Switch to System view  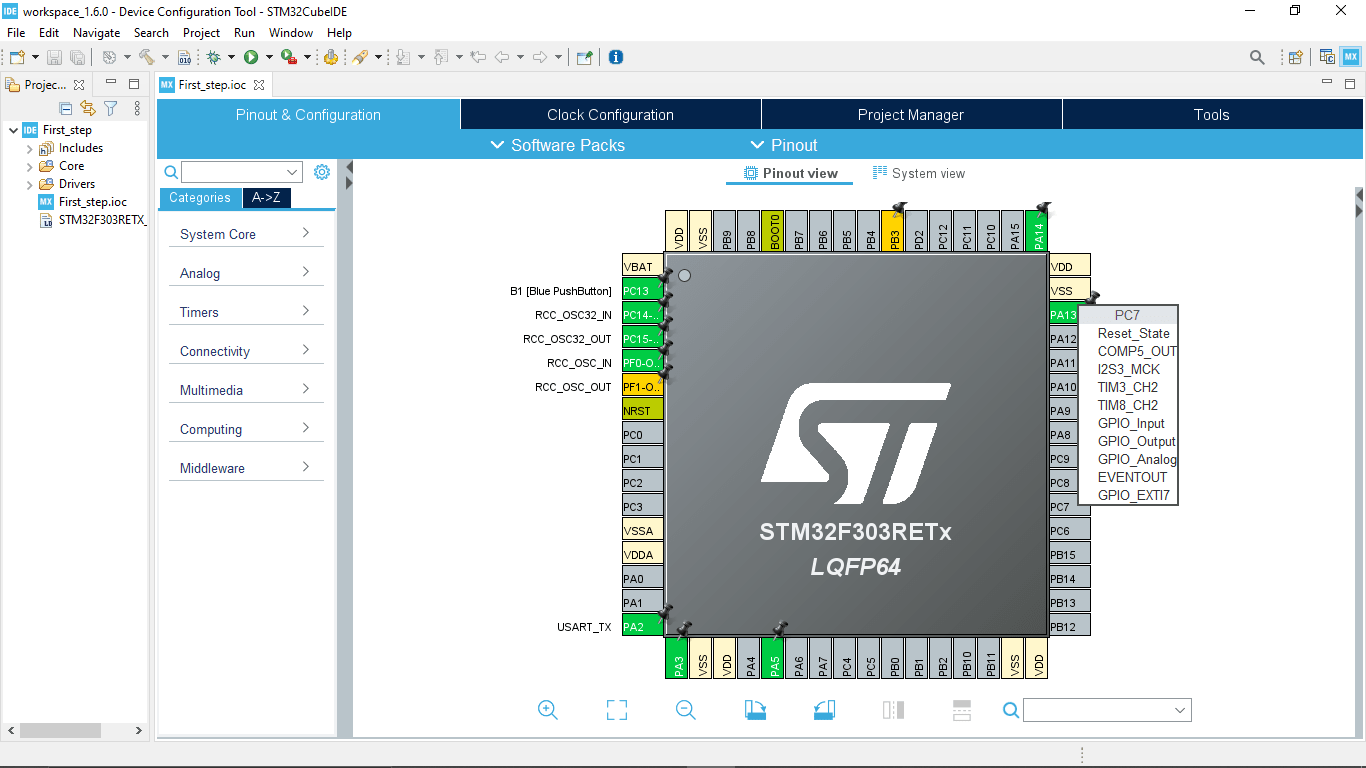click(919, 173)
